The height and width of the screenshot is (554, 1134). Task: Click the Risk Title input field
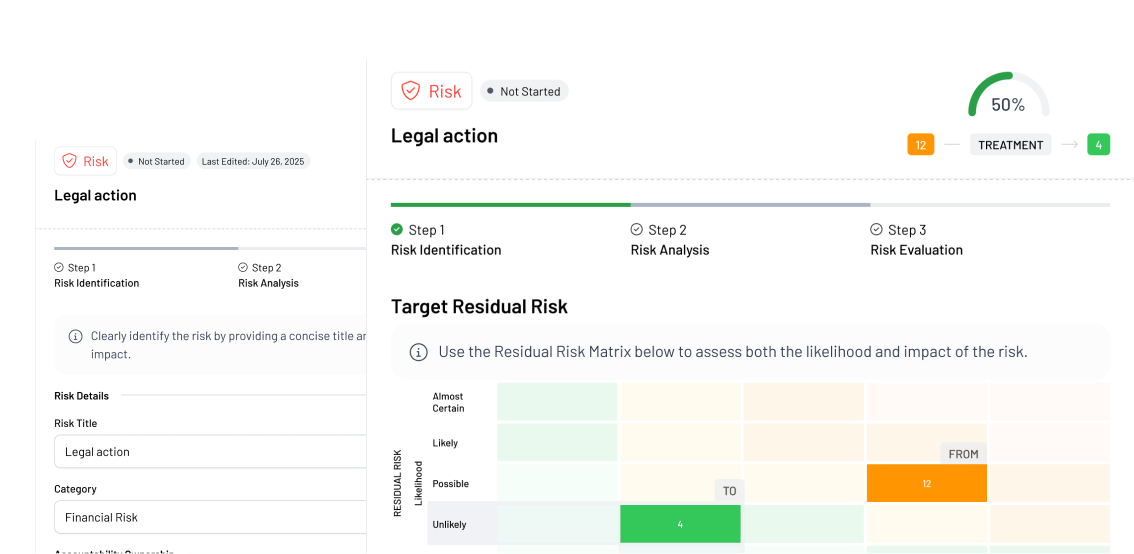[210, 452]
